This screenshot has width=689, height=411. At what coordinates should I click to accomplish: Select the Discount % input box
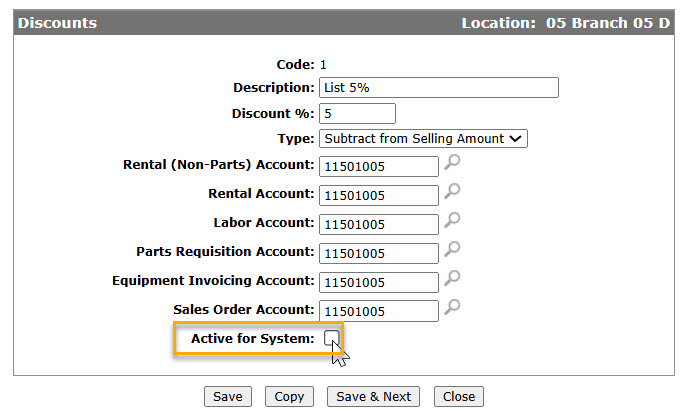point(357,113)
